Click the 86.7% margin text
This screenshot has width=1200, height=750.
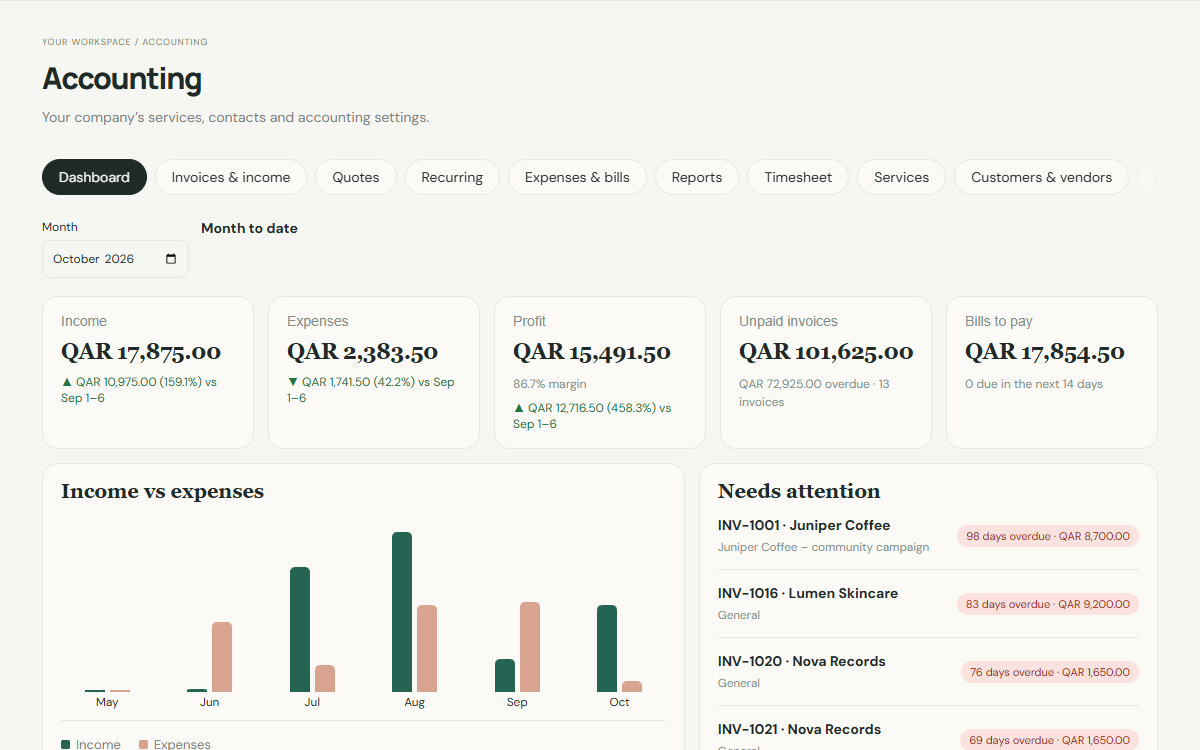click(550, 384)
